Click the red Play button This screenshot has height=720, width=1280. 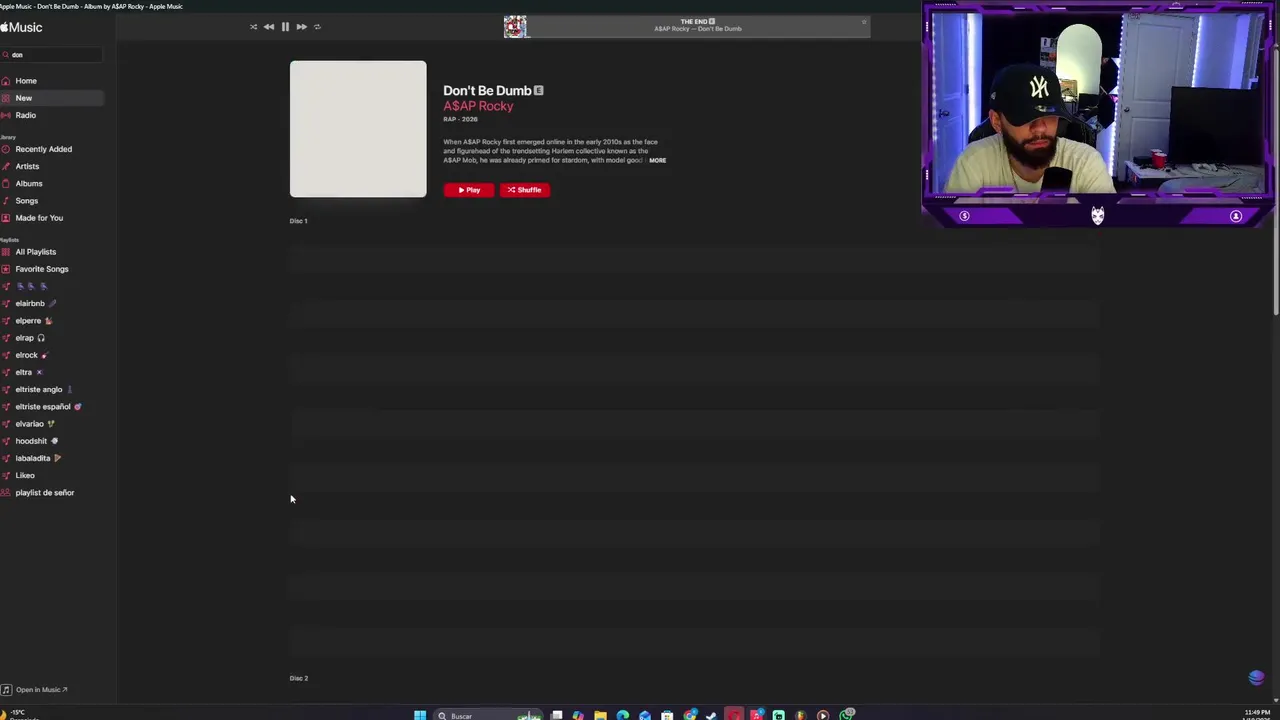click(x=469, y=190)
